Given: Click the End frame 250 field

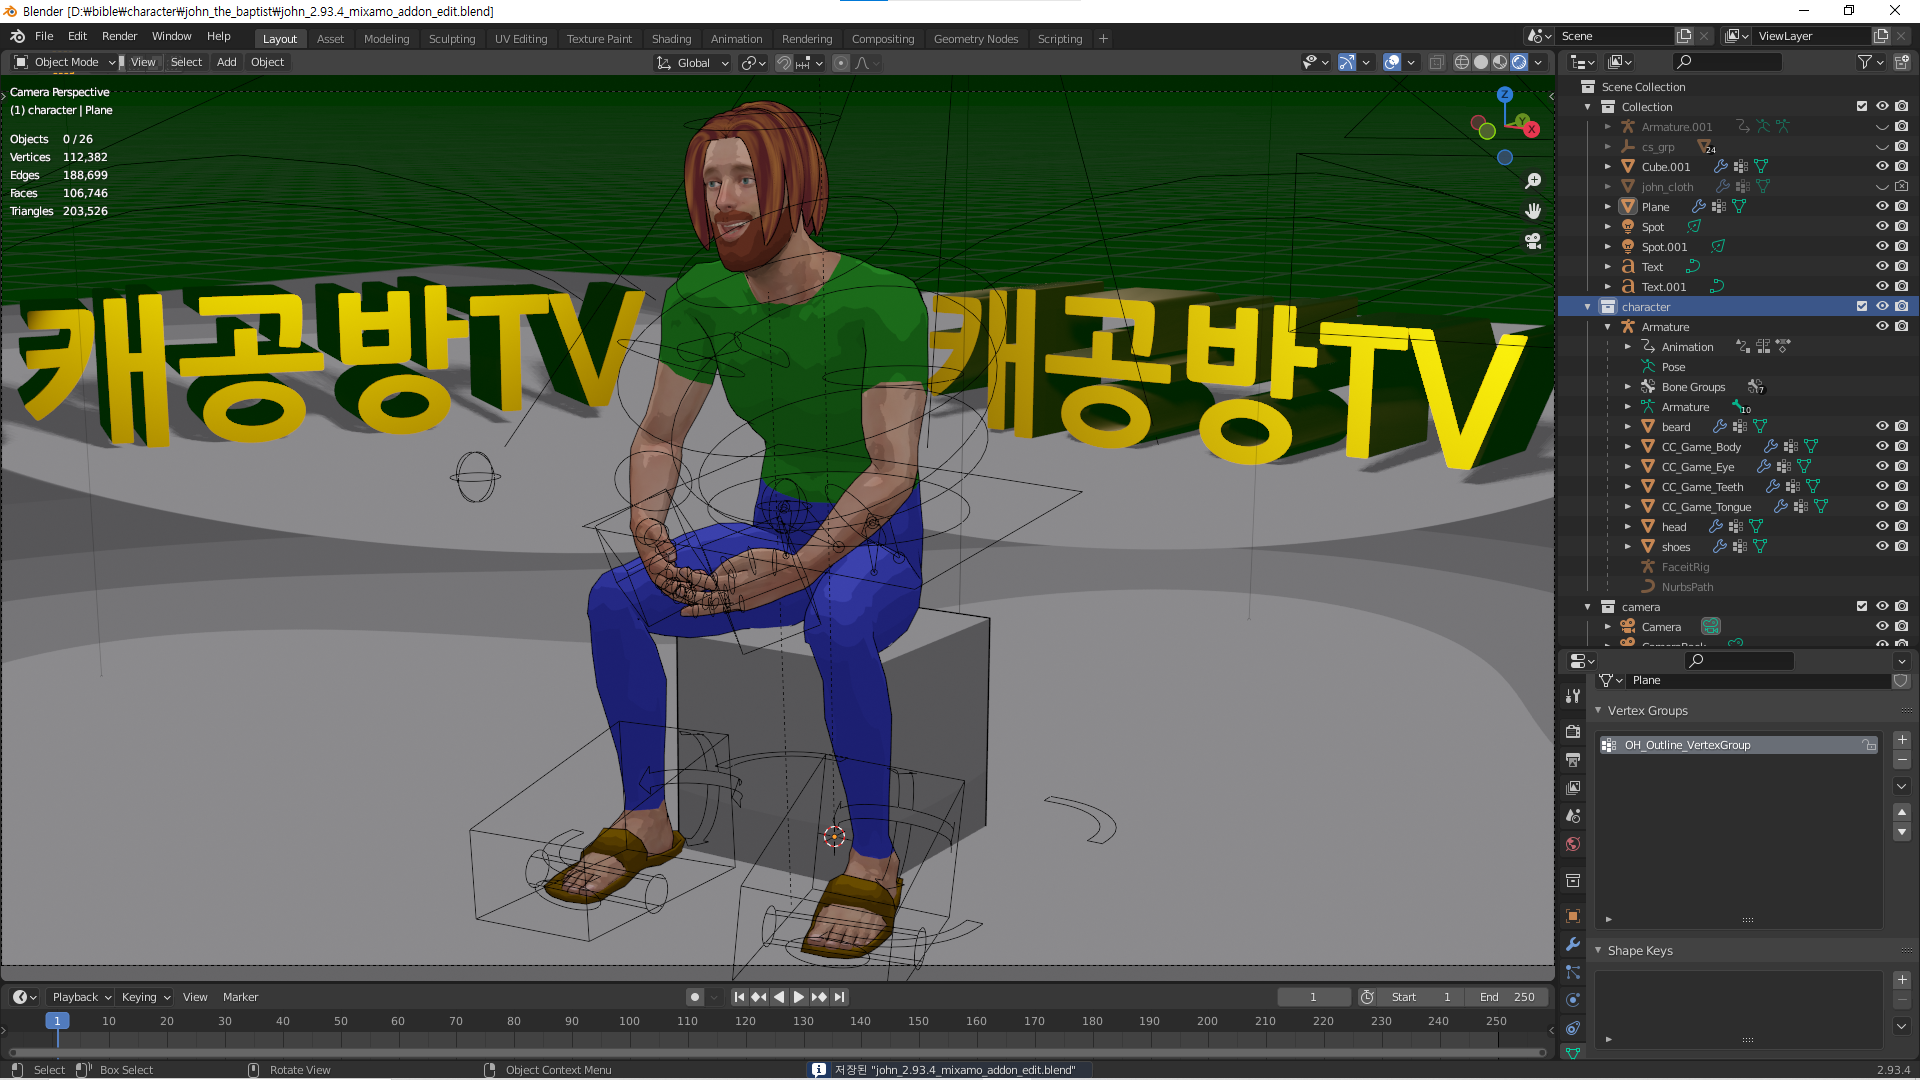Looking at the screenshot, I should (x=1507, y=997).
